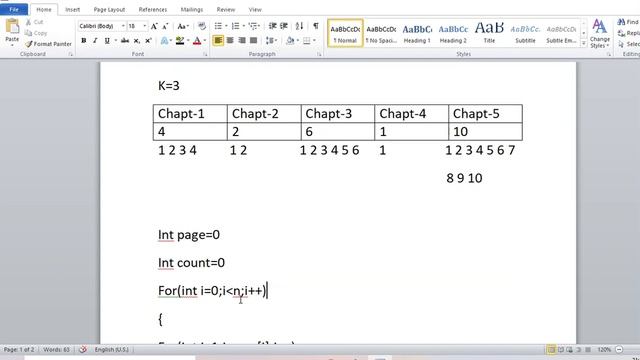Viewport: 640px width, 360px height.
Task: Grow font size with the enlarge A icon
Action: [x=154, y=26]
